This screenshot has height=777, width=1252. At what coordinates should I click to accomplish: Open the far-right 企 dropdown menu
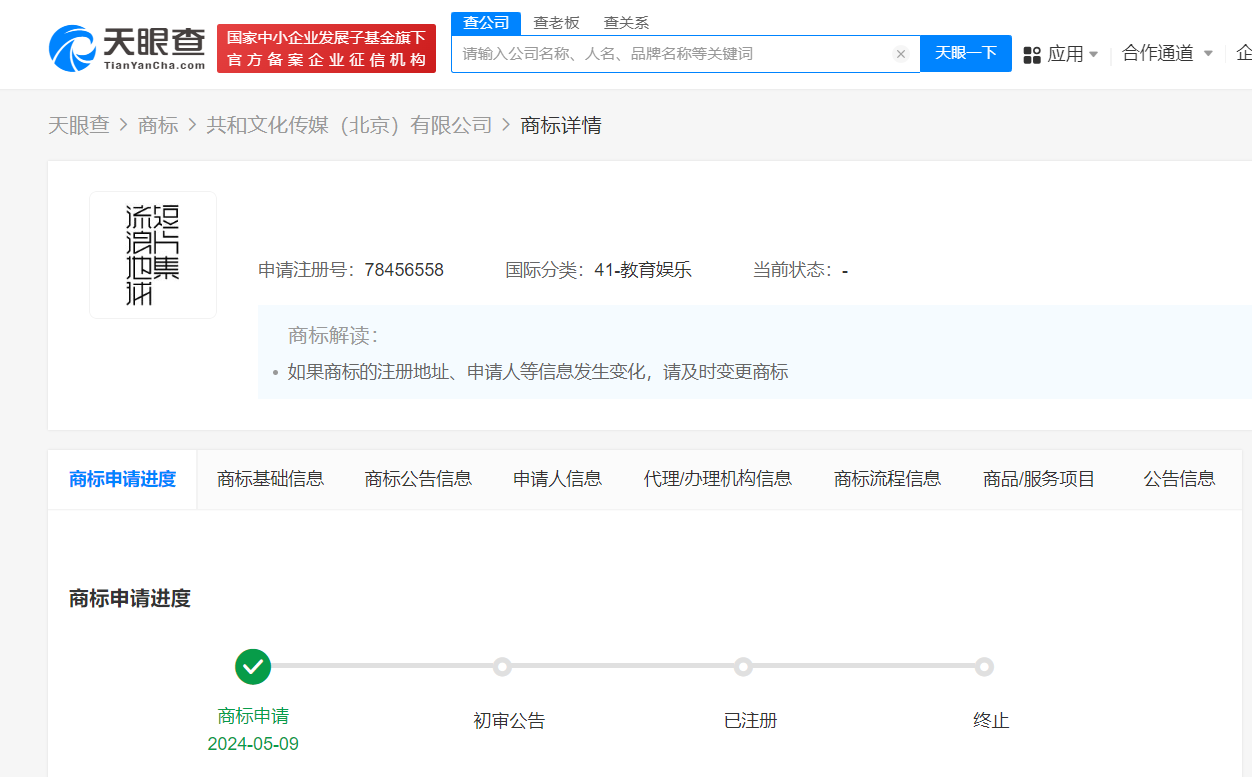point(1246,56)
